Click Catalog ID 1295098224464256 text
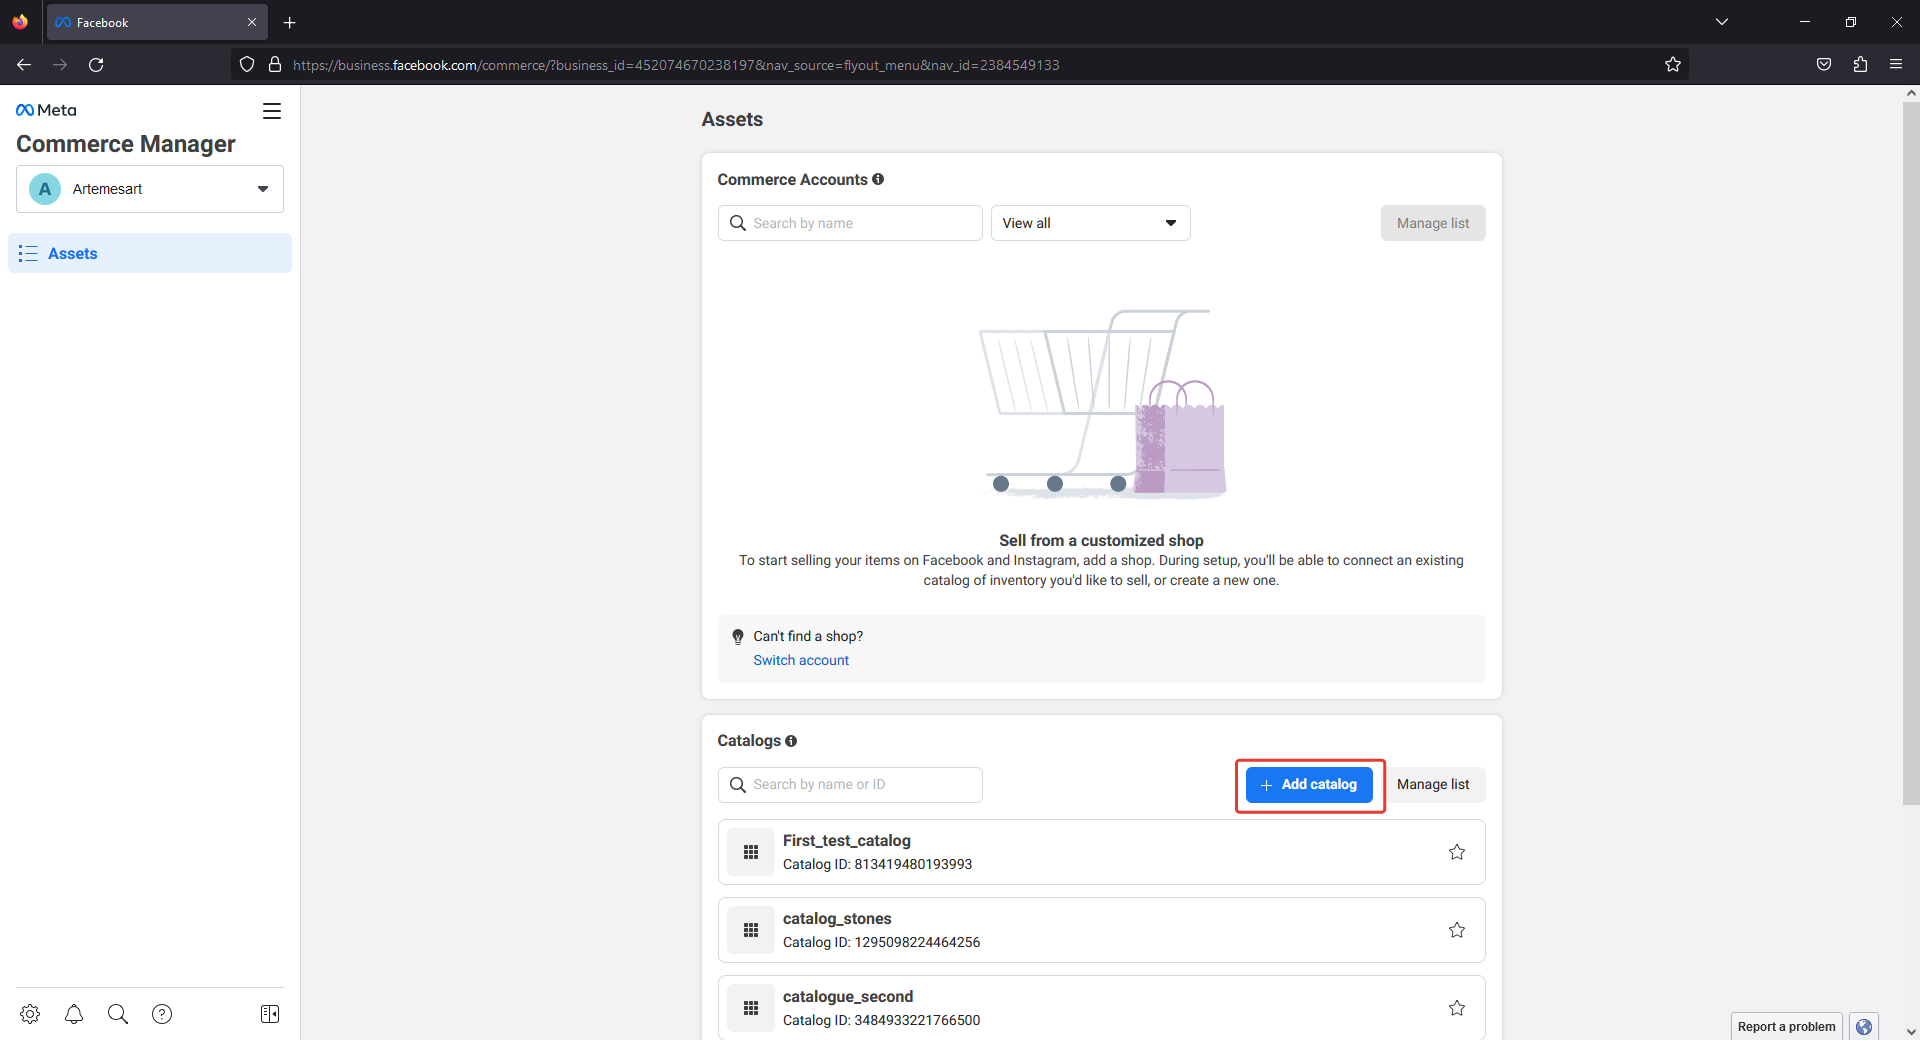Image resolution: width=1920 pixels, height=1040 pixels. [x=881, y=942]
